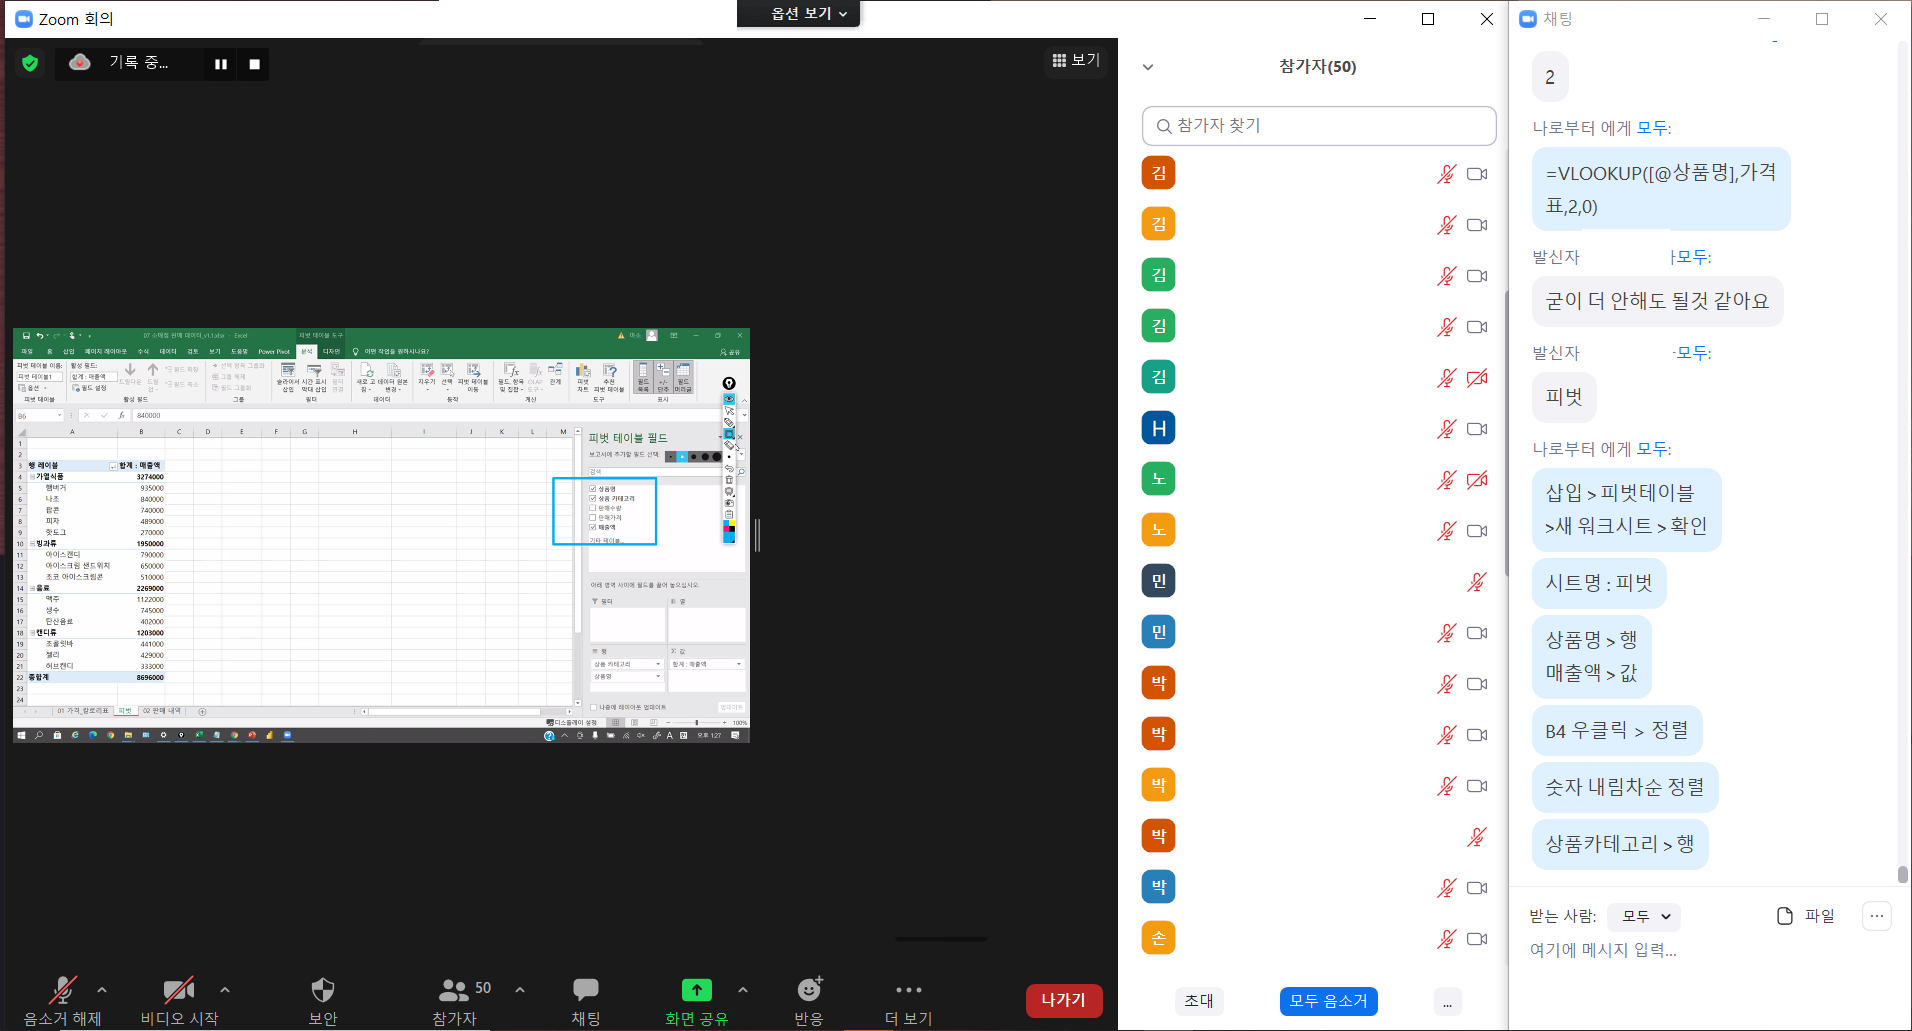Expand audio options arrow beside mute
This screenshot has width=1912, height=1031.
[x=102, y=989]
